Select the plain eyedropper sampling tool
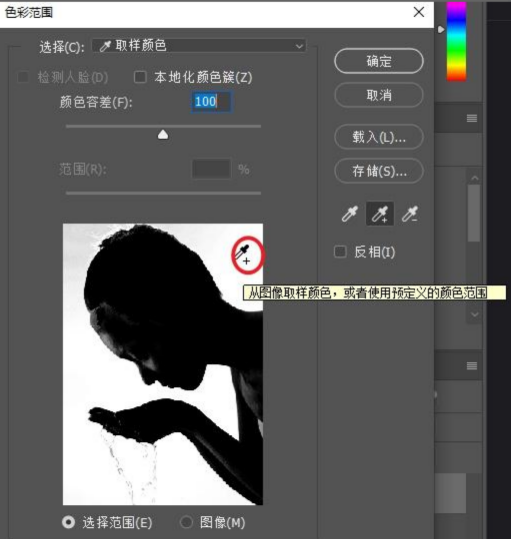Image resolution: width=511 pixels, height=539 pixels. point(350,214)
